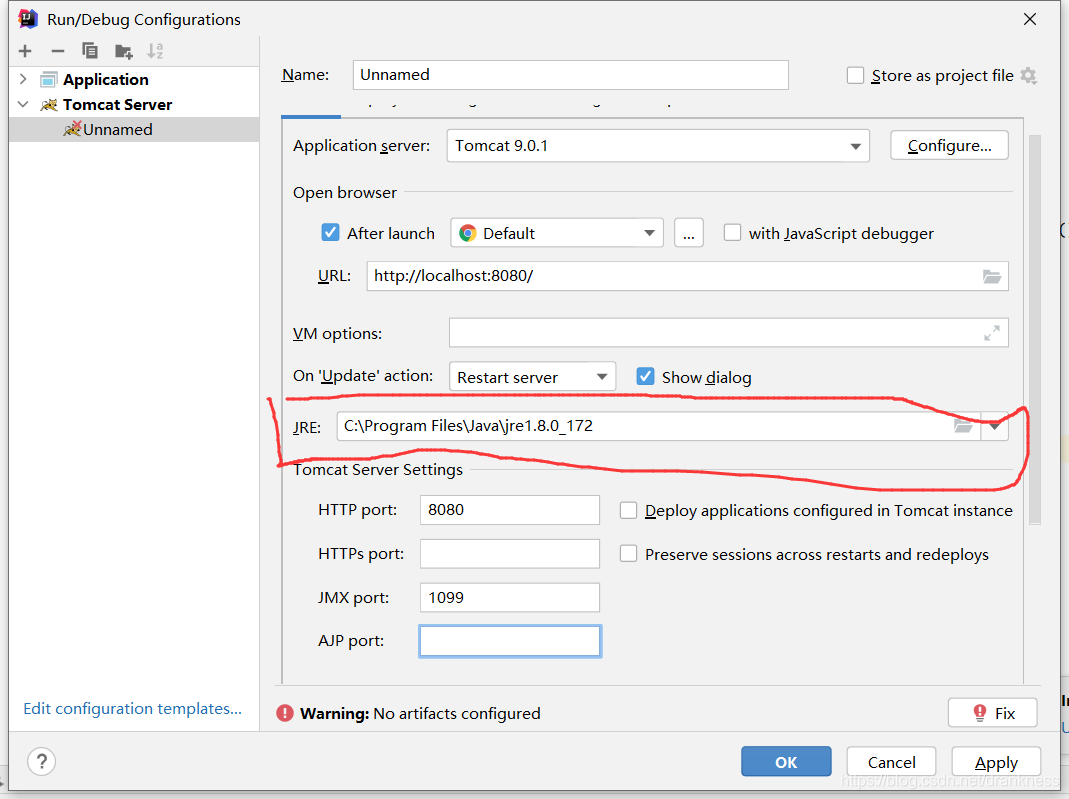
Task: Enable with JavaScript debugger
Action: [x=732, y=232]
